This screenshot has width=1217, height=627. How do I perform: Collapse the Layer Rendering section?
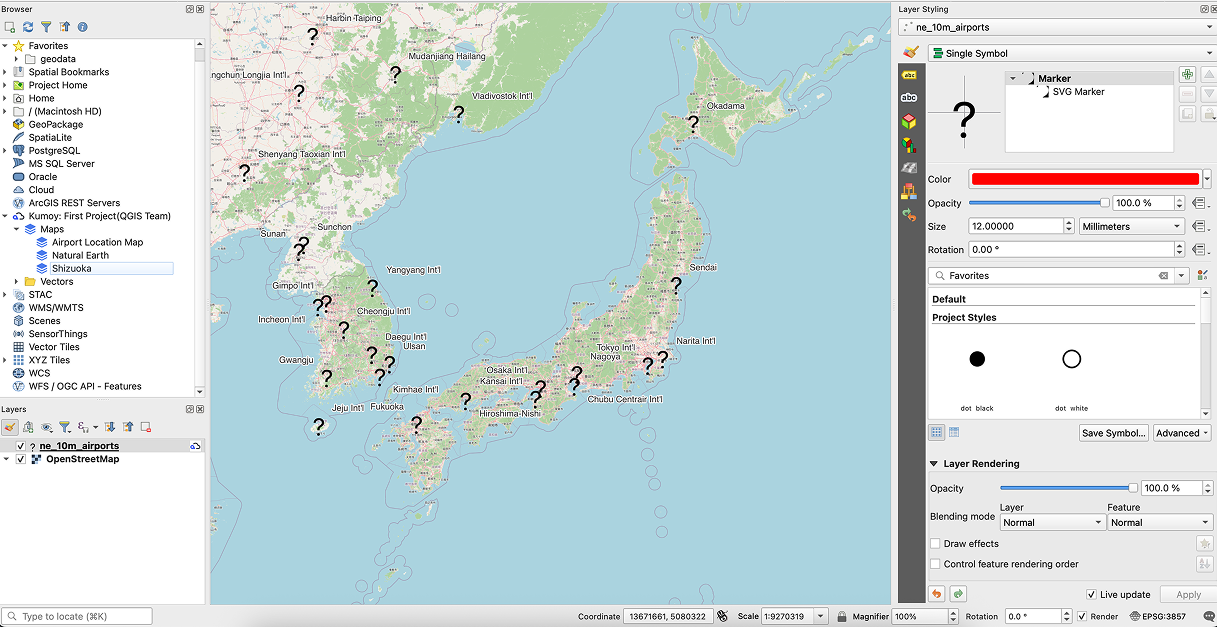coord(934,464)
